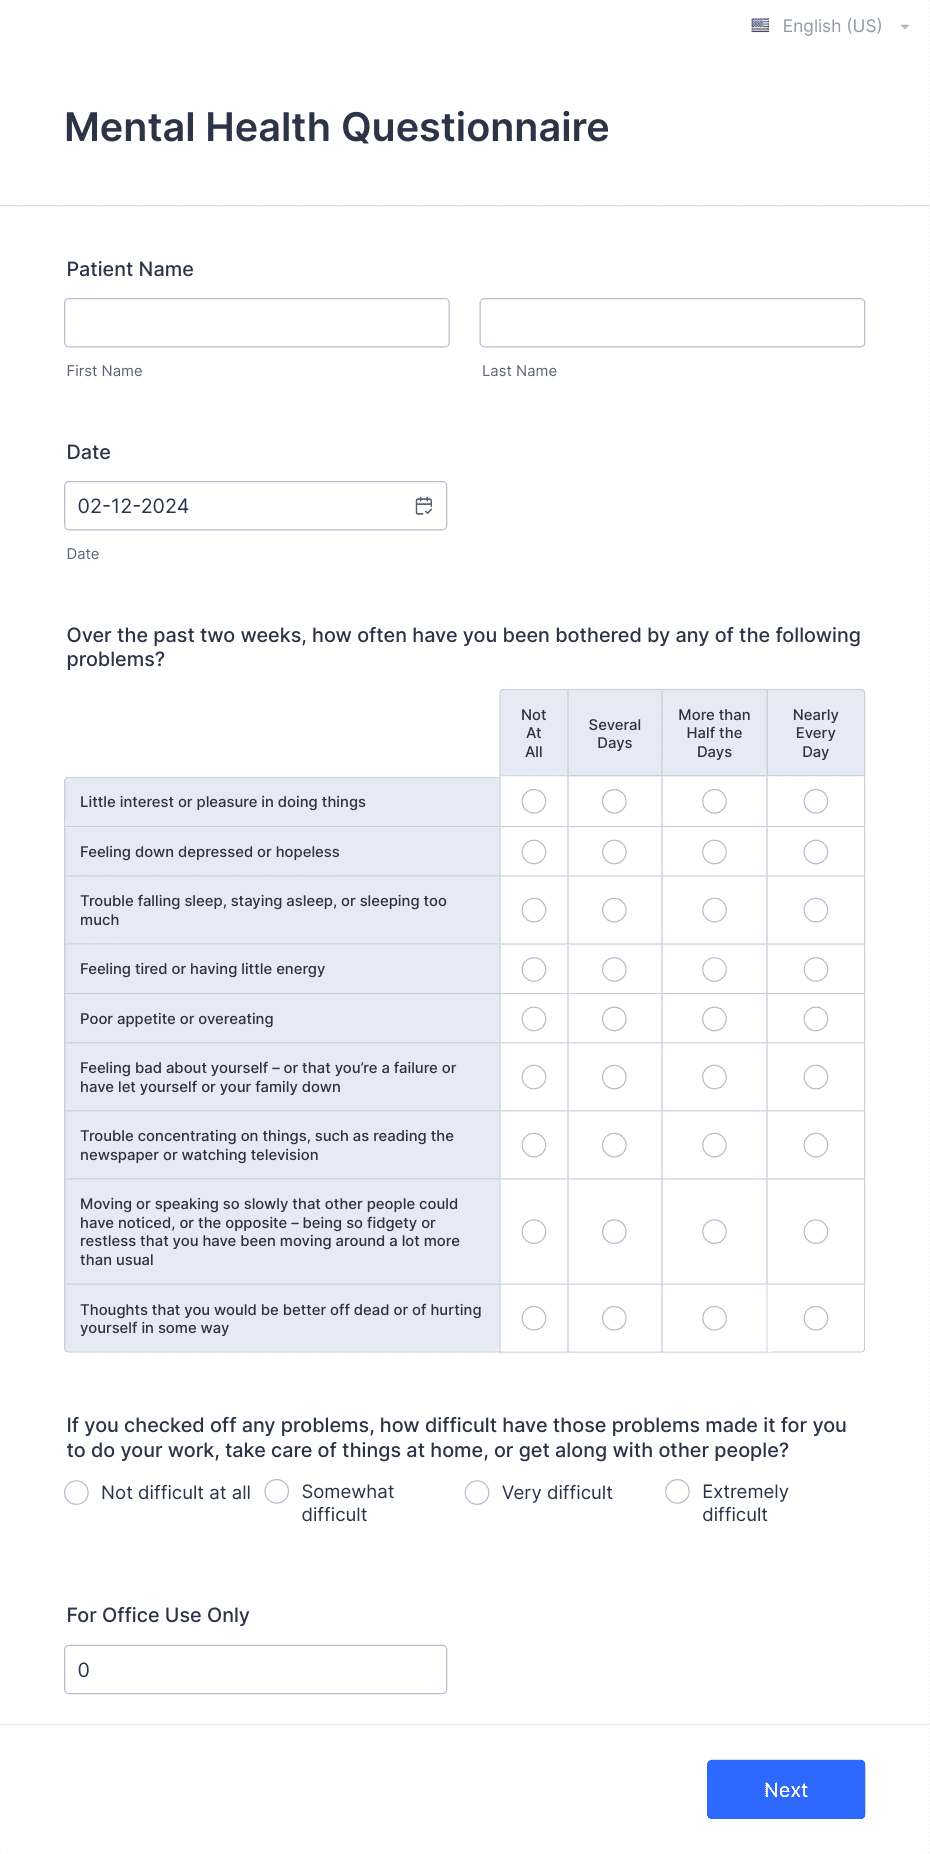Viewport: 930px width, 1854px height.
Task: Expand the English (US) language selector
Action: point(832,26)
